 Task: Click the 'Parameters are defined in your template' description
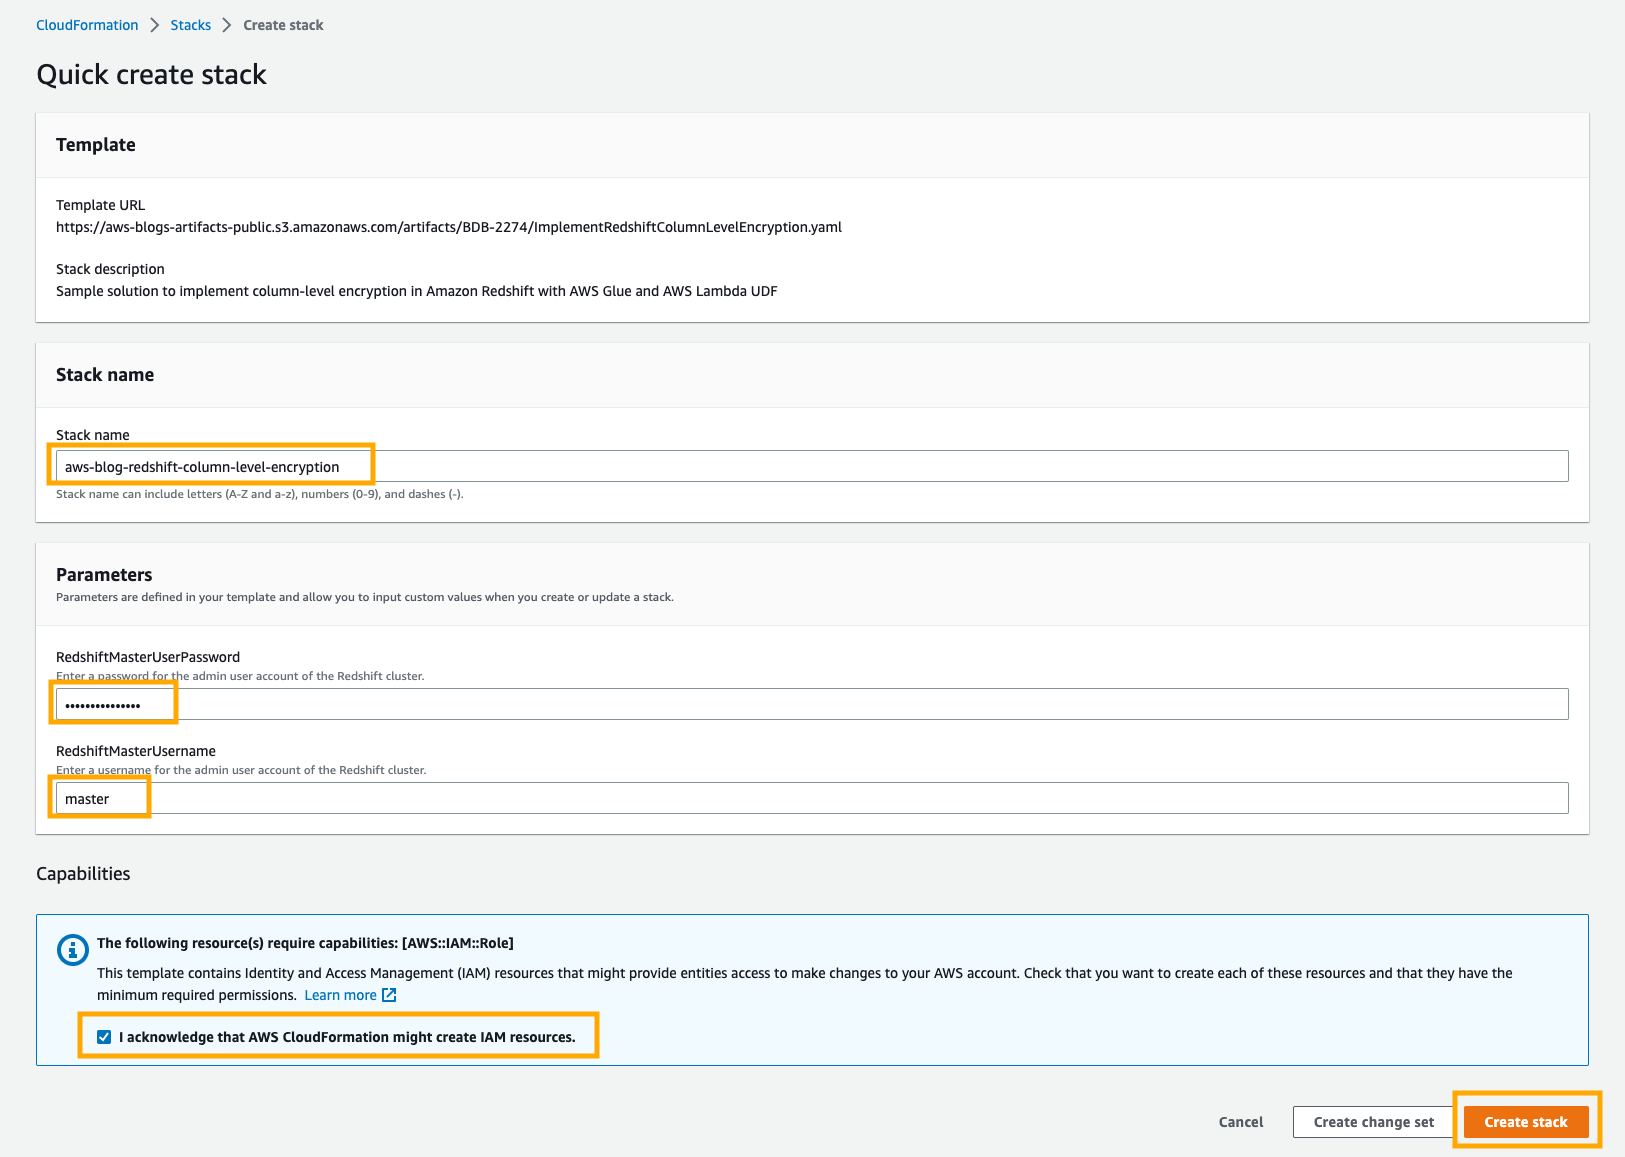point(365,597)
